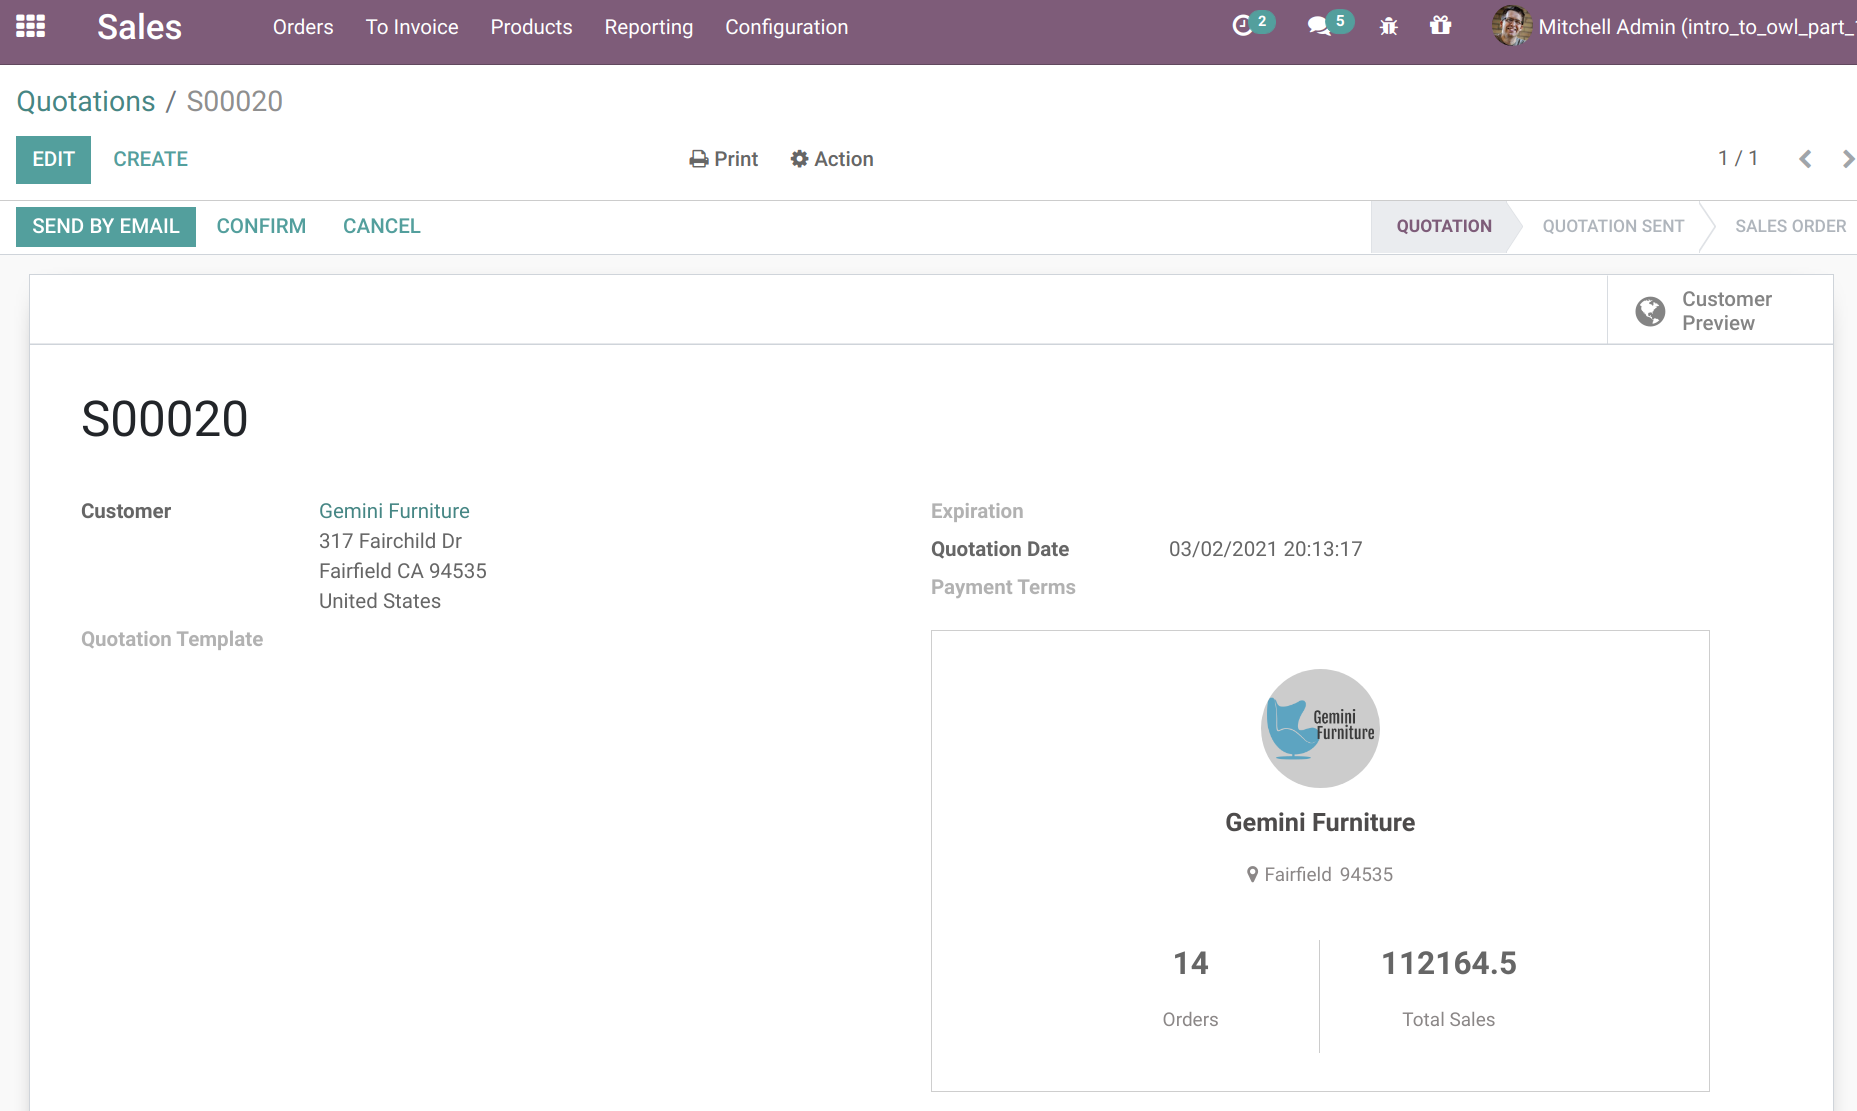Click the S00020 order heading
The width and height of the screenshot is (1857, 1111).
(x=164, y=419)
